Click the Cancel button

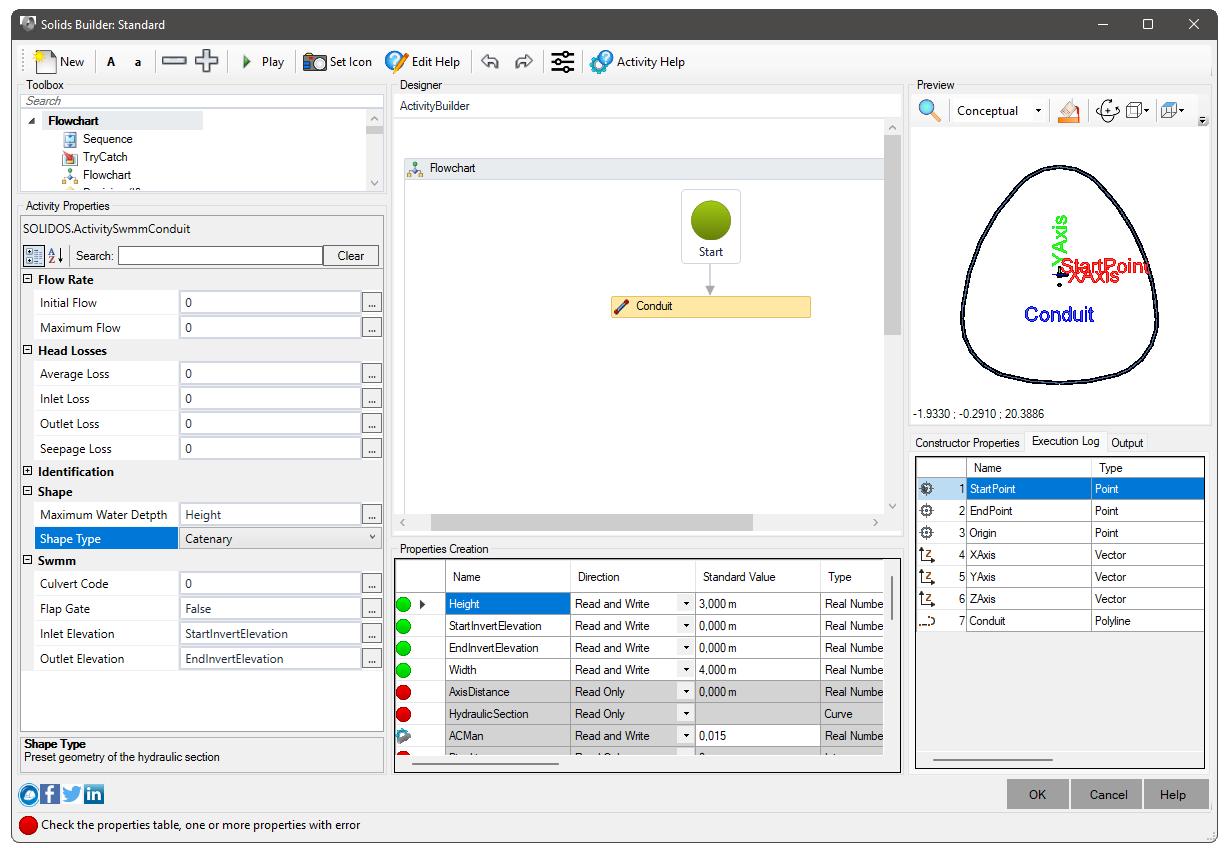[1108, 795]
